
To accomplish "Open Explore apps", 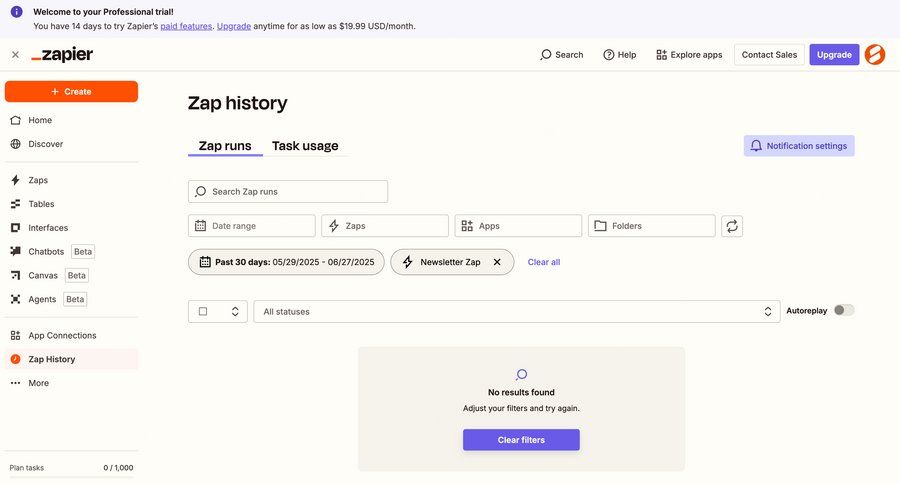I will point(689,55).
